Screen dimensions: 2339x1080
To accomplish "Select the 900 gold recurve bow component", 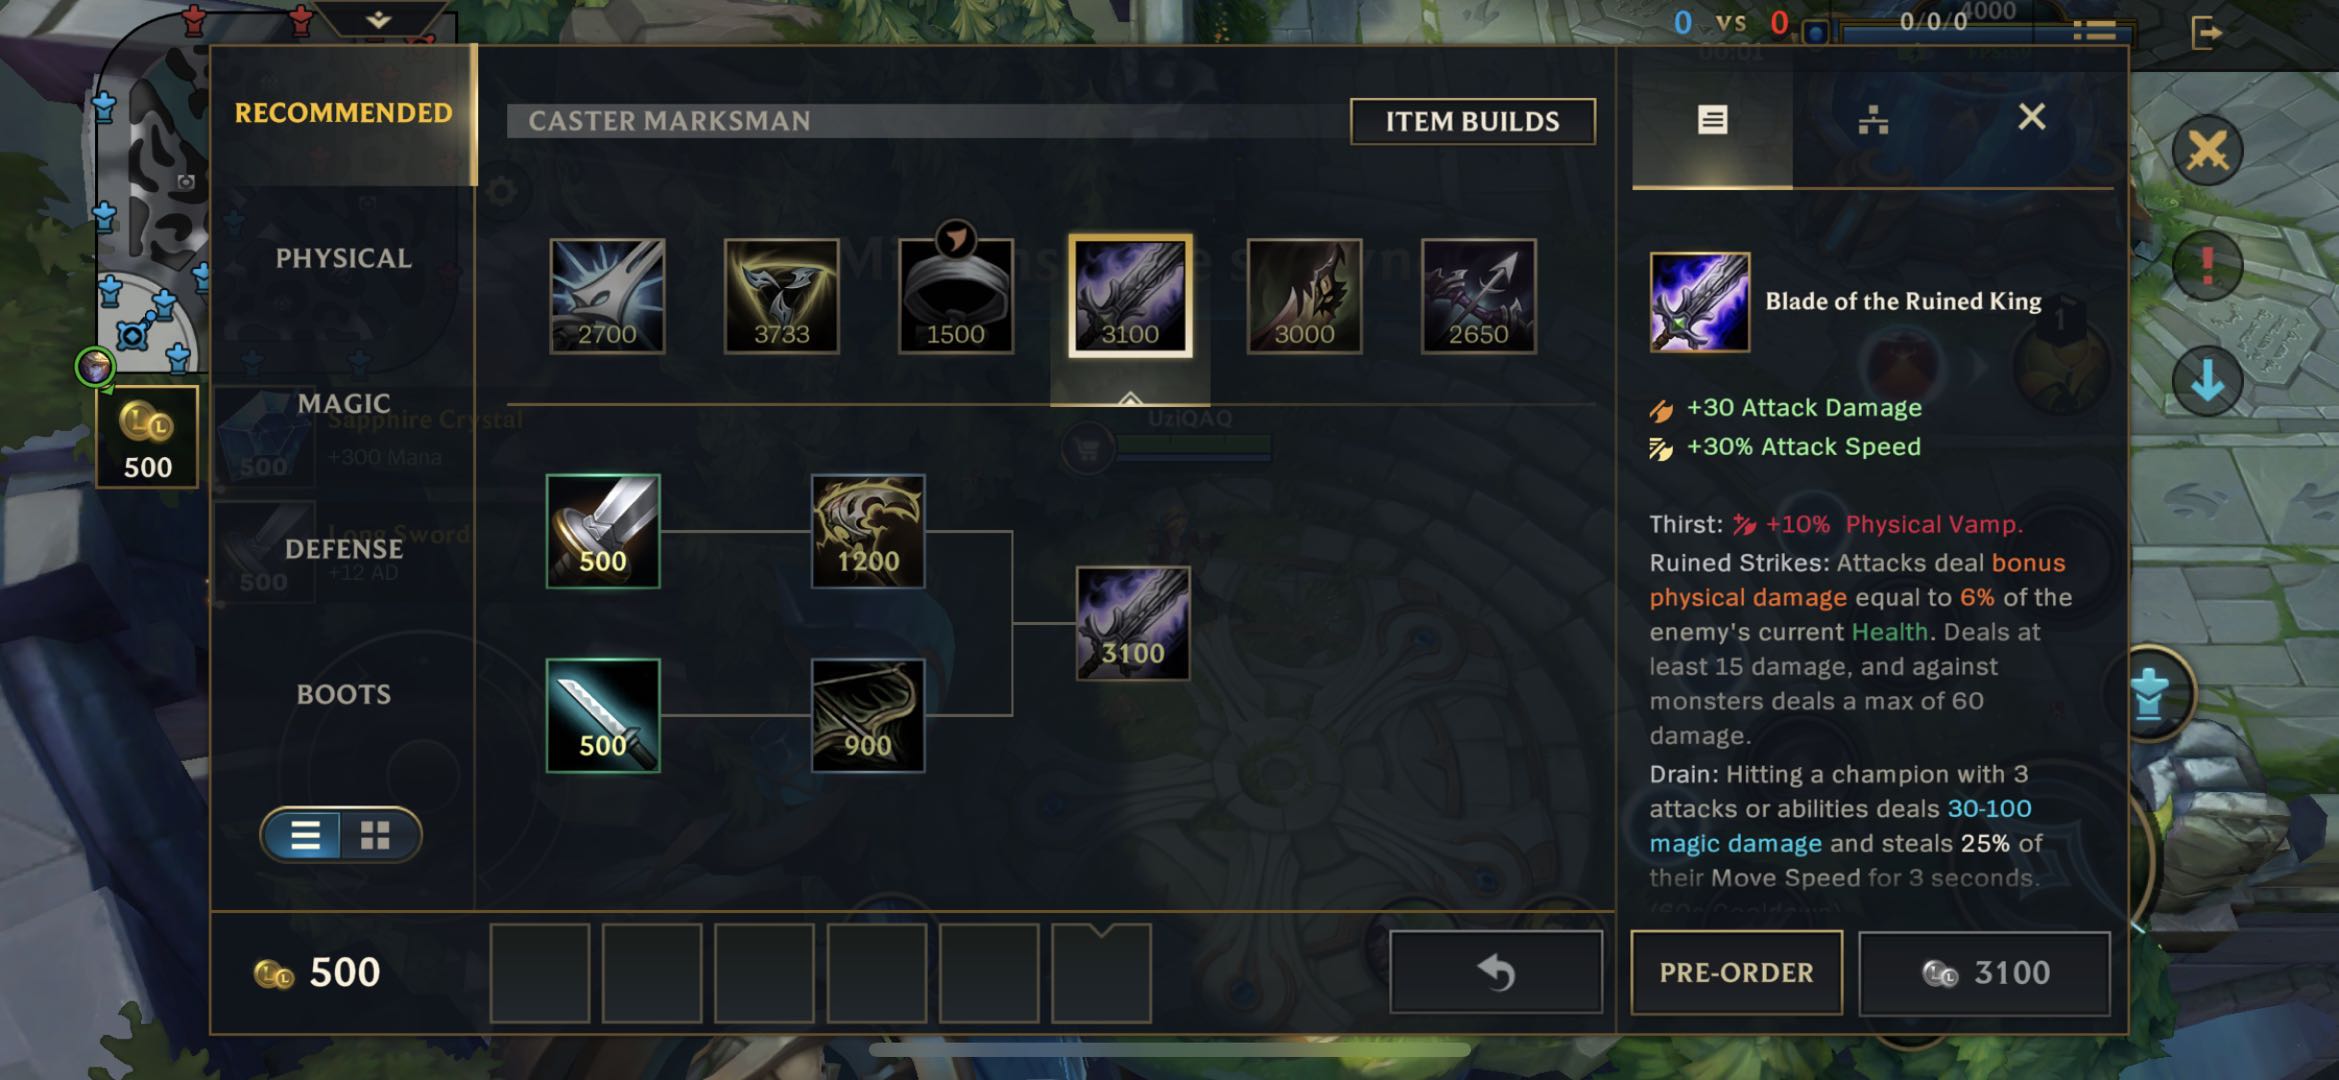I will 868,715.
